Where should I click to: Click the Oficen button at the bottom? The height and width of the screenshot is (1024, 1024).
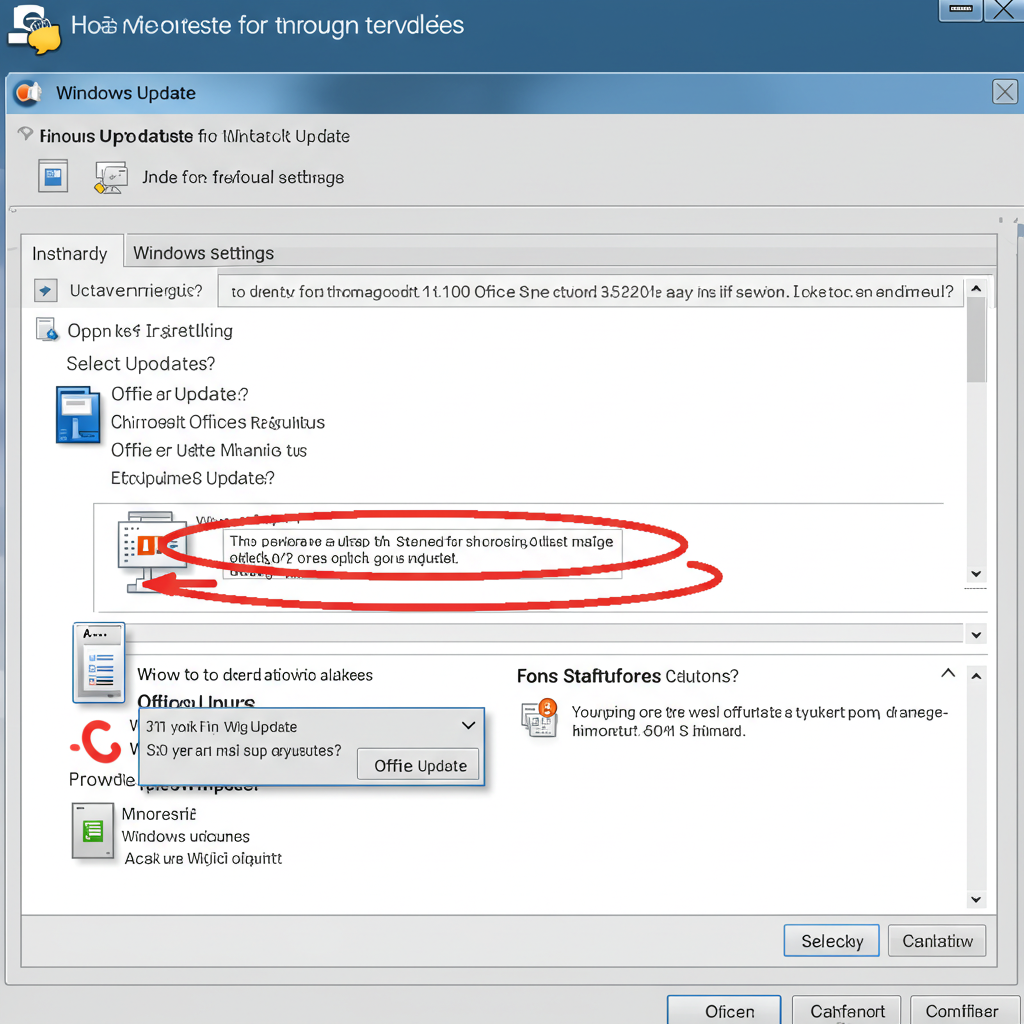click(x=724, y=1010)
